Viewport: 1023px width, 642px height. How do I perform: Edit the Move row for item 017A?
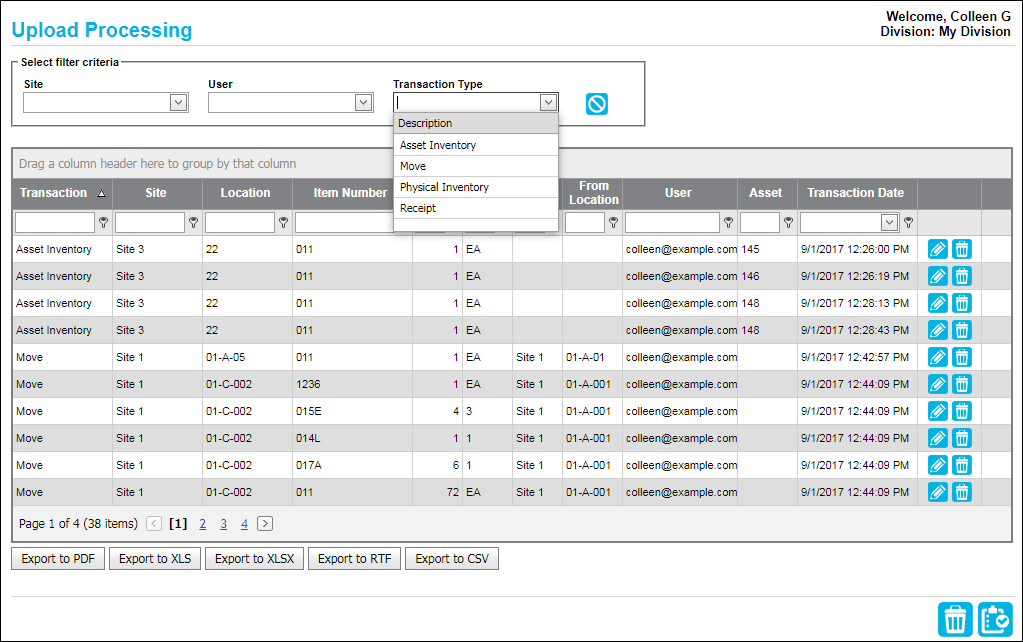[938, 465]
